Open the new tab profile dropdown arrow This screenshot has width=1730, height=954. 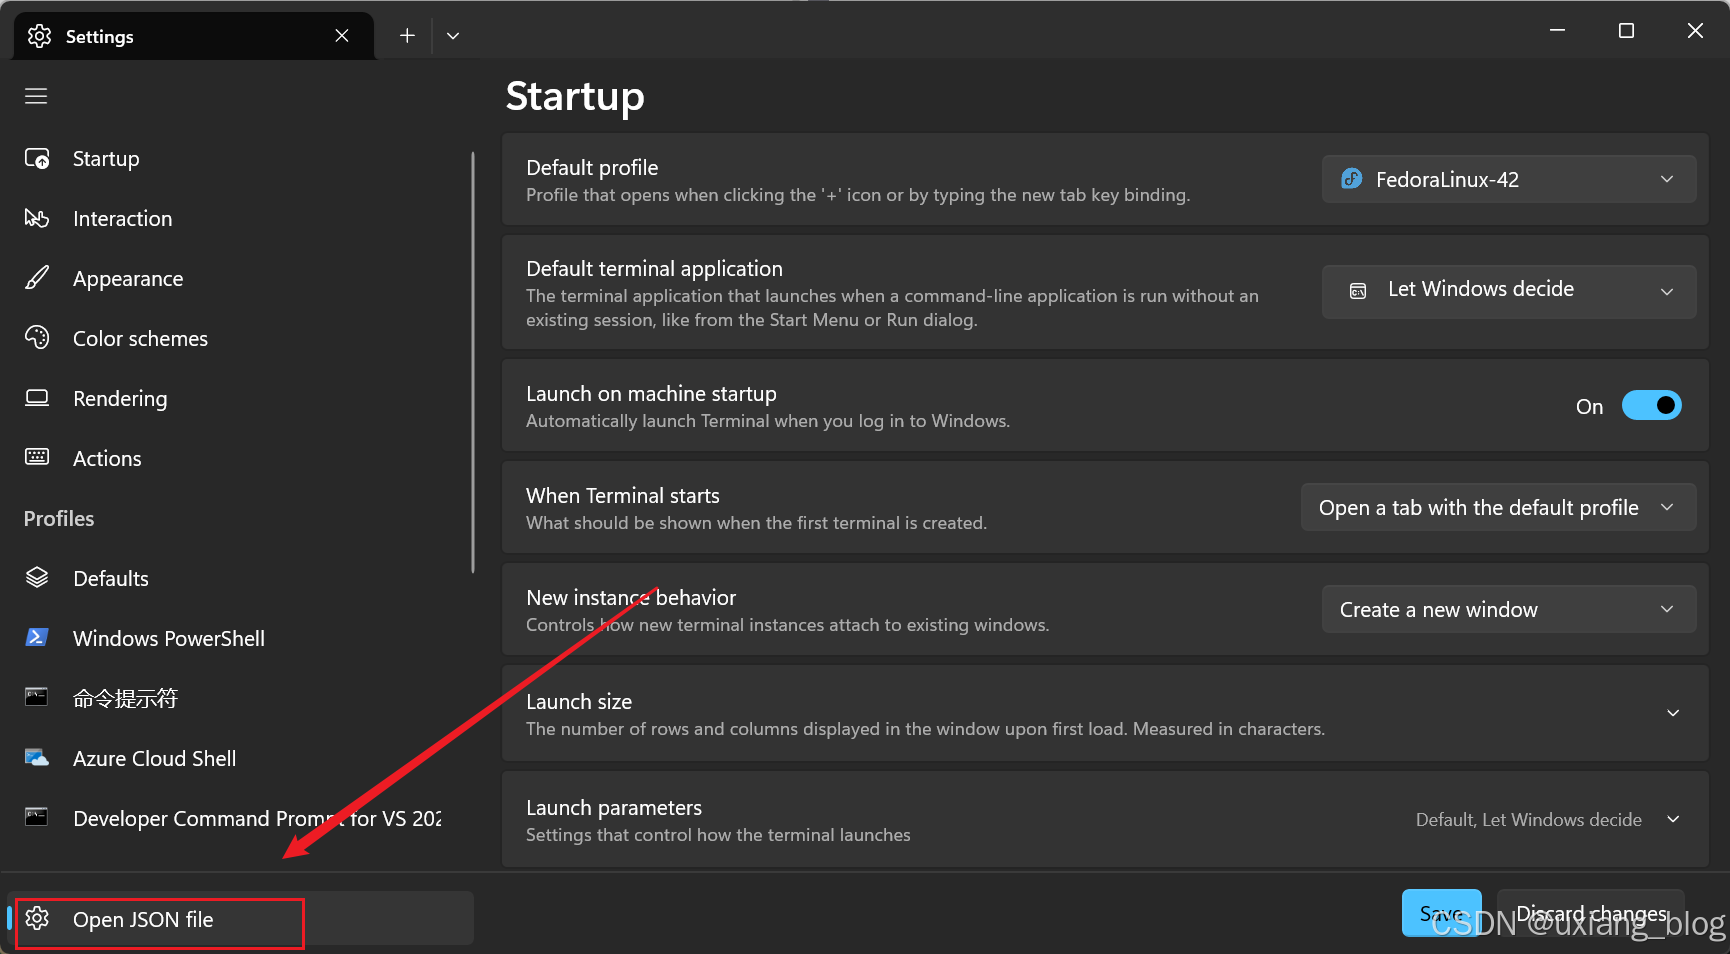click(x=453, y=36)
